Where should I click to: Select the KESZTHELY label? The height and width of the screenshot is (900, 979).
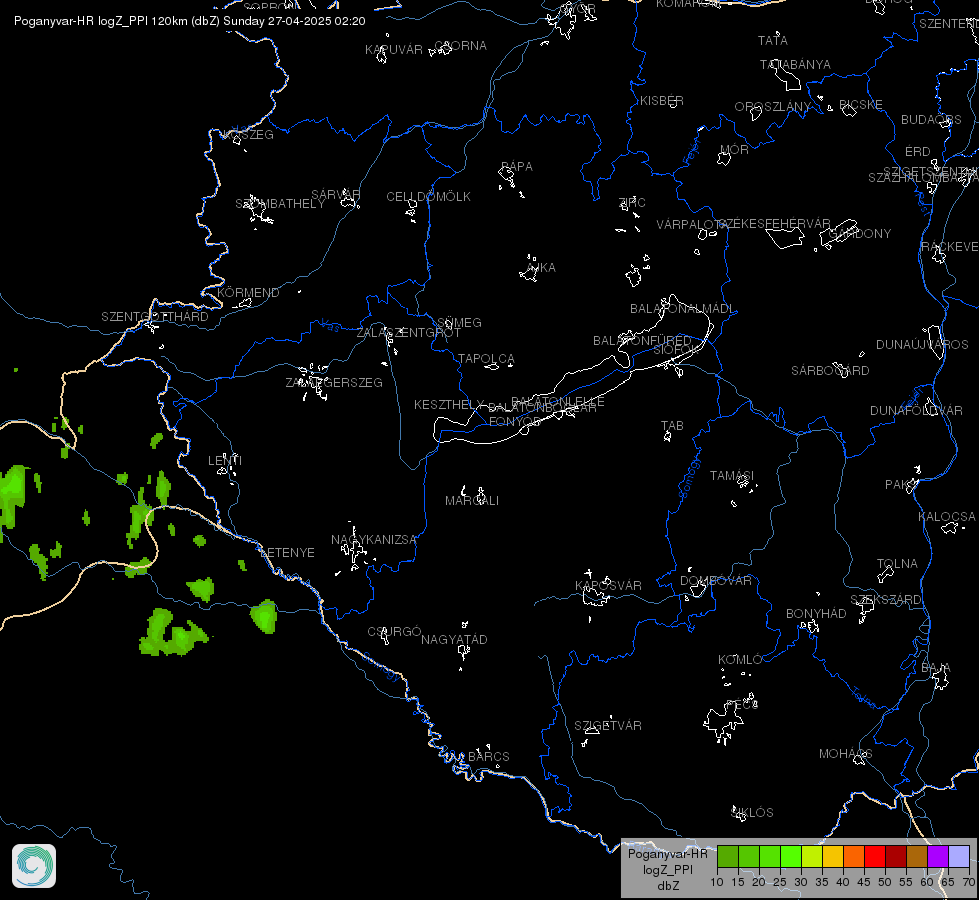click(449, 405)
